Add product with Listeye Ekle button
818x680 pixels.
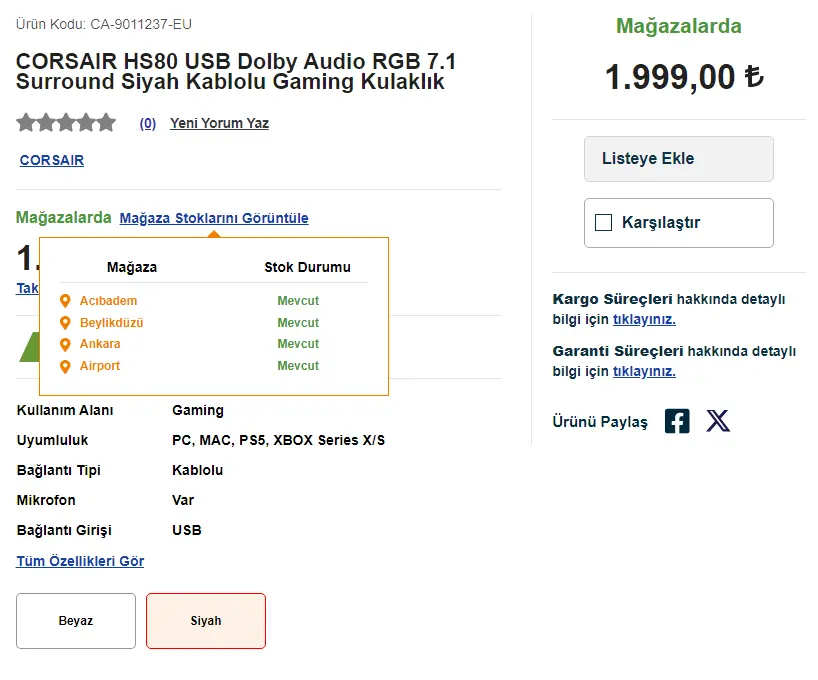tap(679, 159)
